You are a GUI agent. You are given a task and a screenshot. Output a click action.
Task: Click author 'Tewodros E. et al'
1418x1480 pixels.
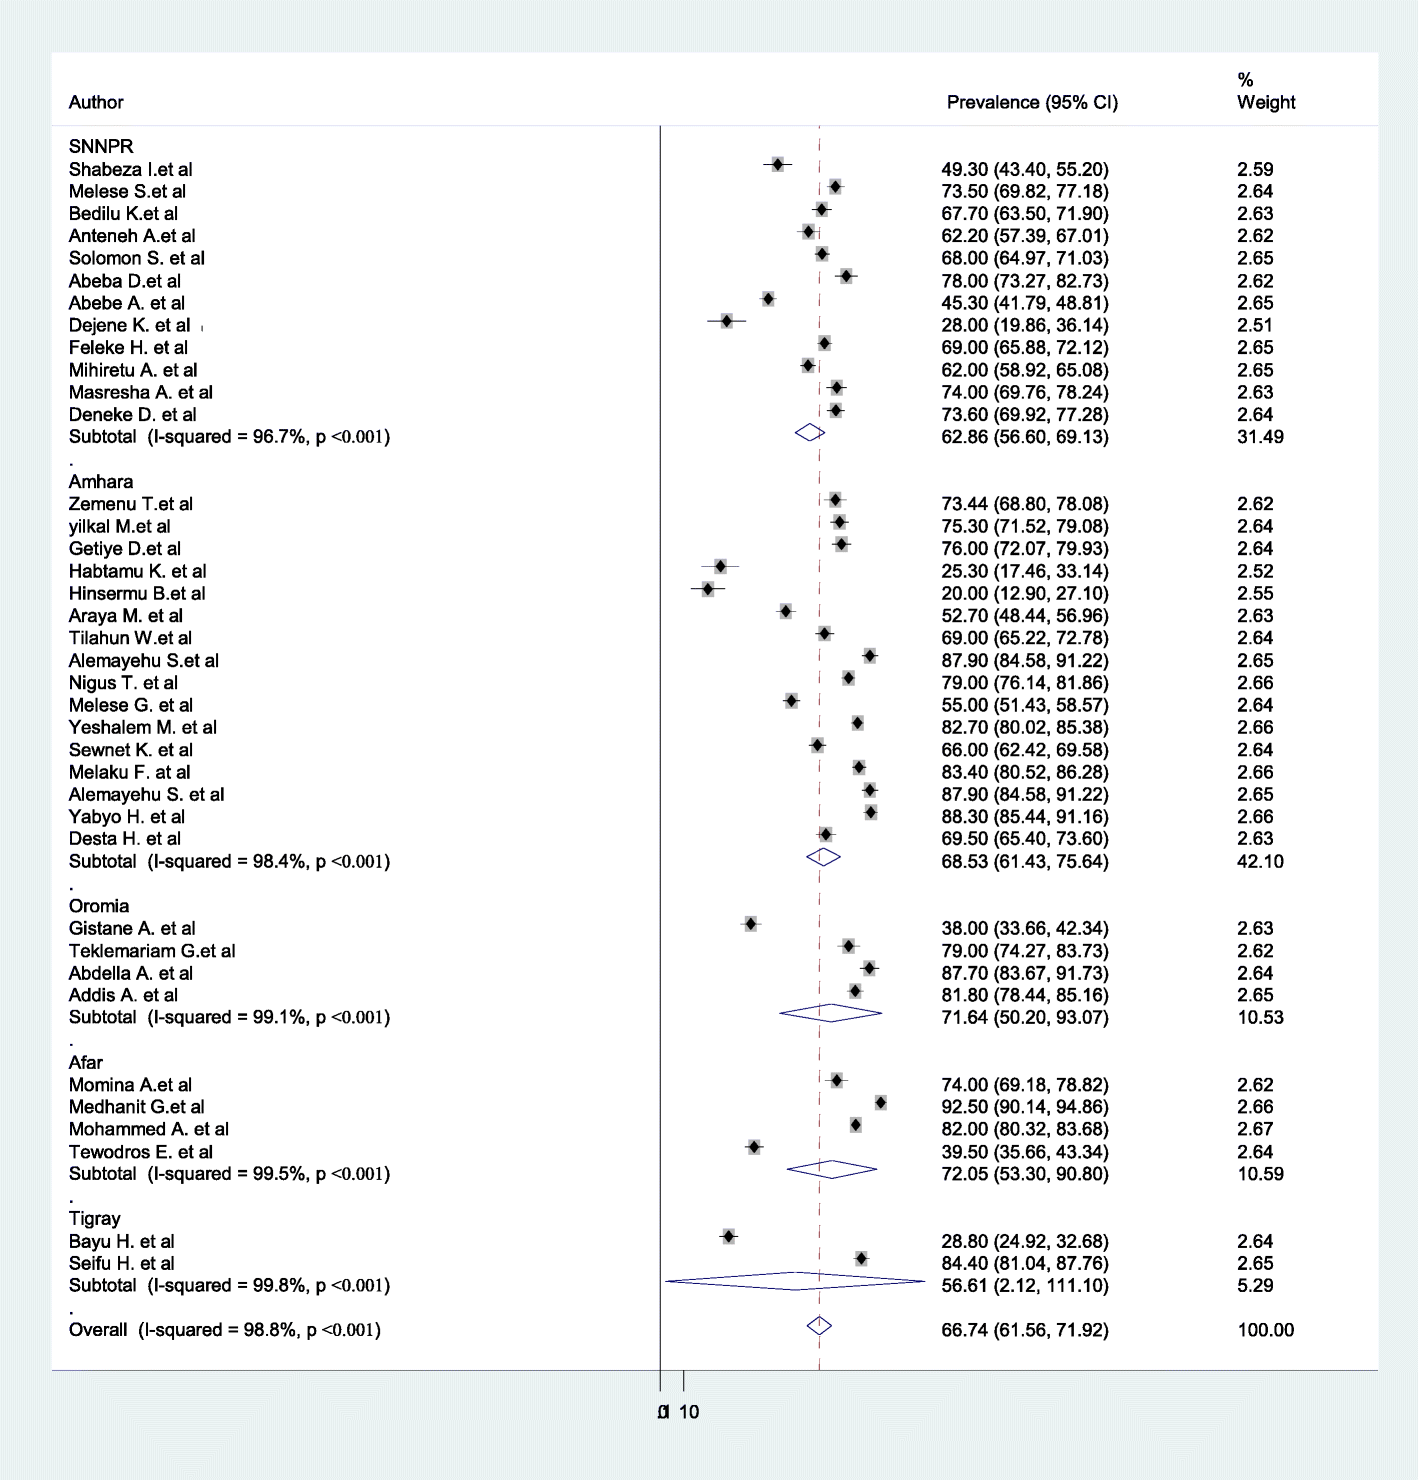(x=141, y=1152)
